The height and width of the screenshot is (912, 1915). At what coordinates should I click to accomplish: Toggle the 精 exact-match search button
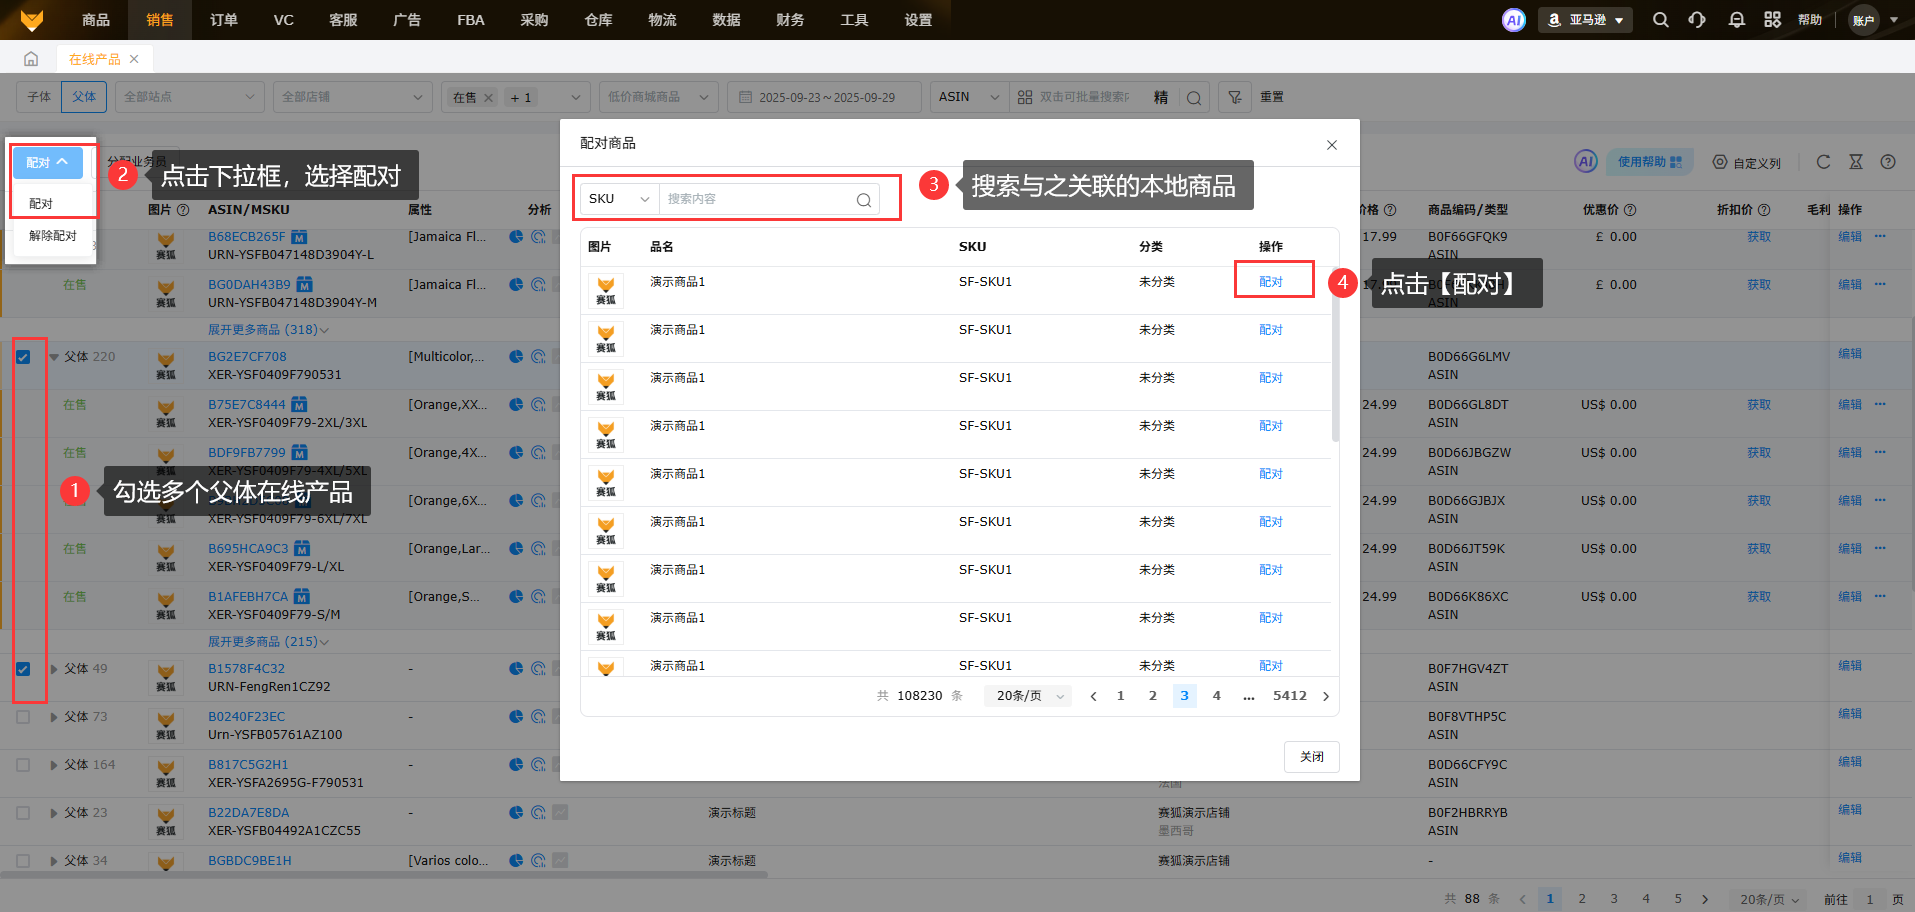[x=1161, y=97]
